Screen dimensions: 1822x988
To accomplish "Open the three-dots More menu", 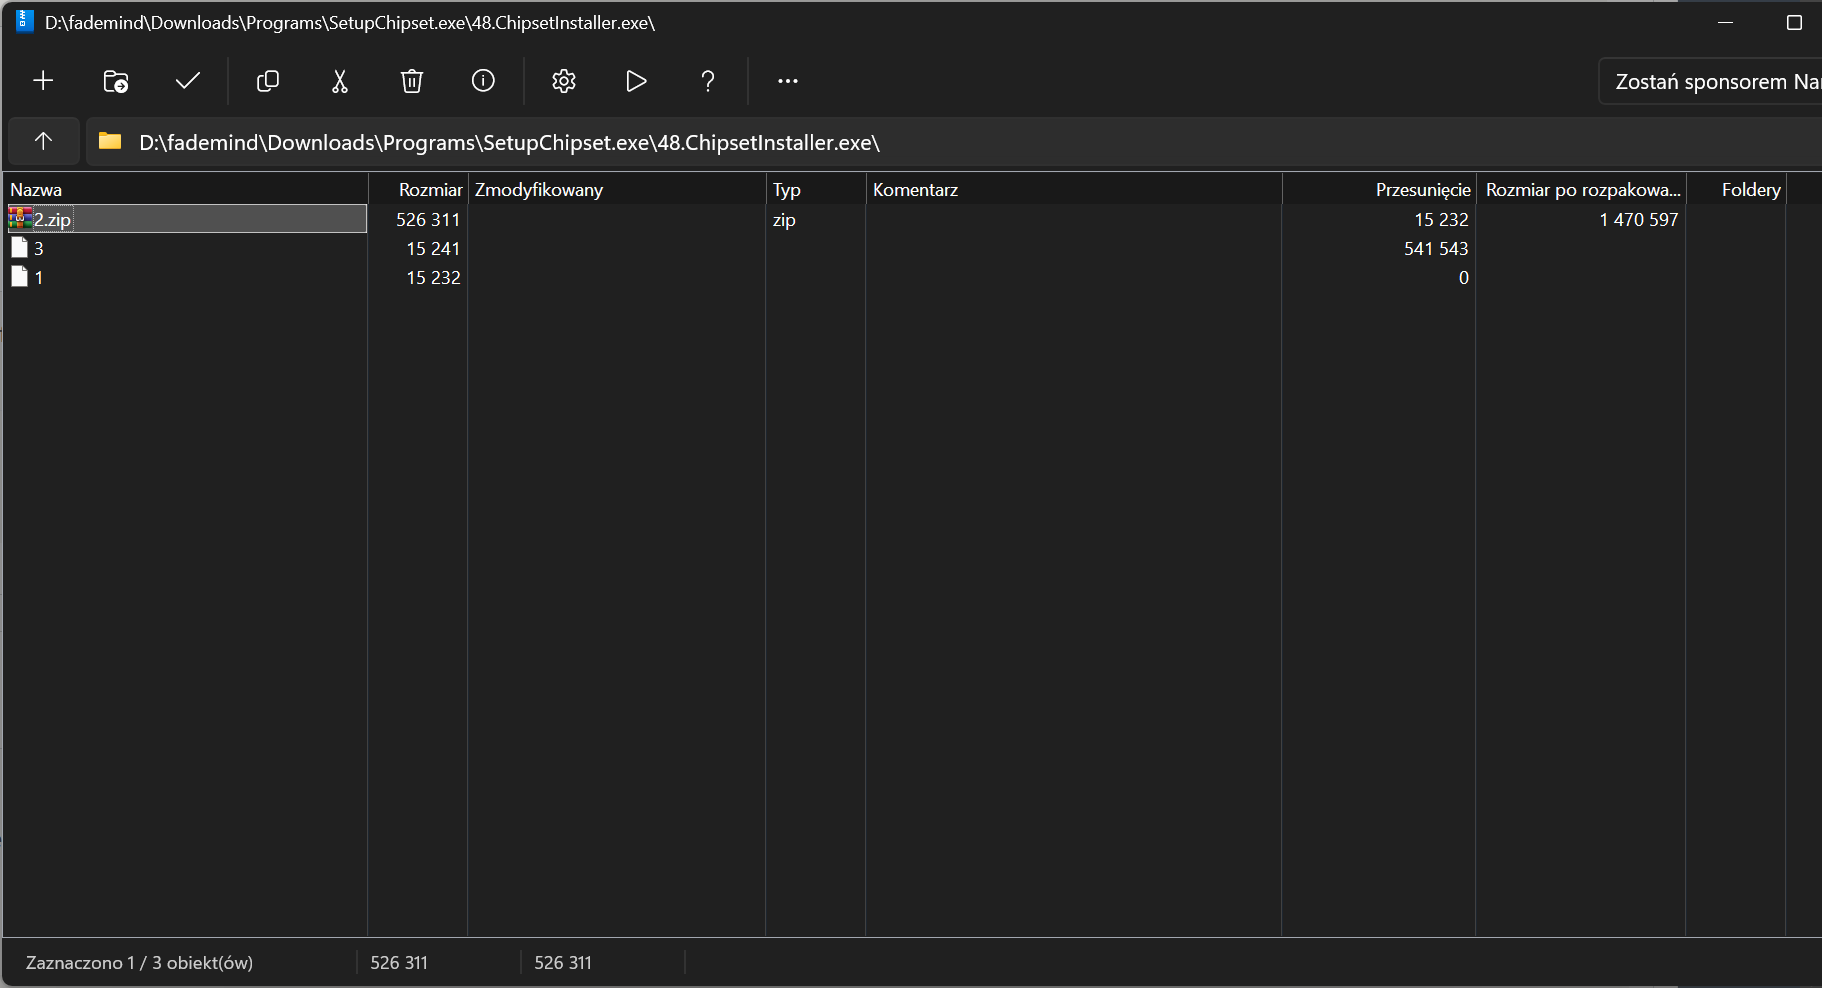I will tap(788, 81).
